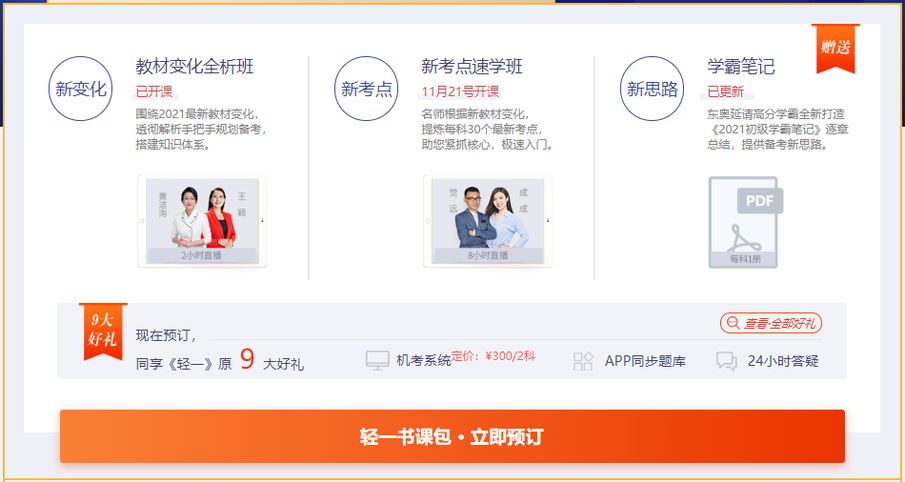The width and height of the screenshot is (905, 482).
Task: Open the 8小时直播 teacher thumbnail
Action: point(487,221)
